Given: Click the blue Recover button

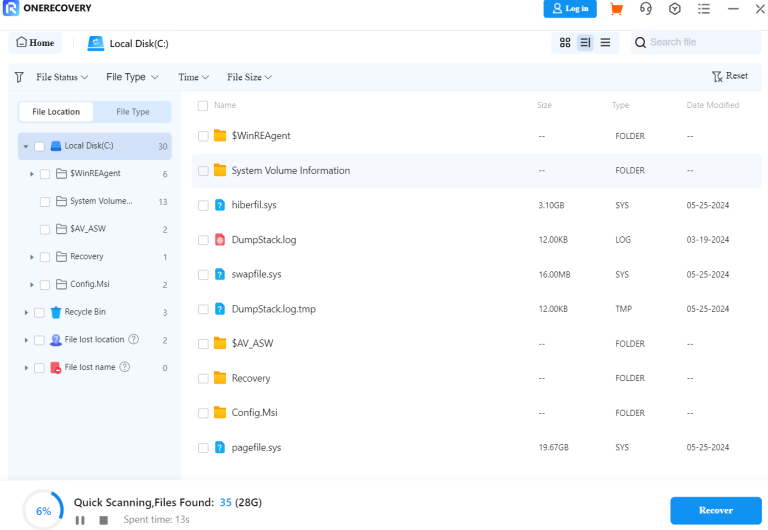Looking at the screenshot, I should (x=715, y=510).
